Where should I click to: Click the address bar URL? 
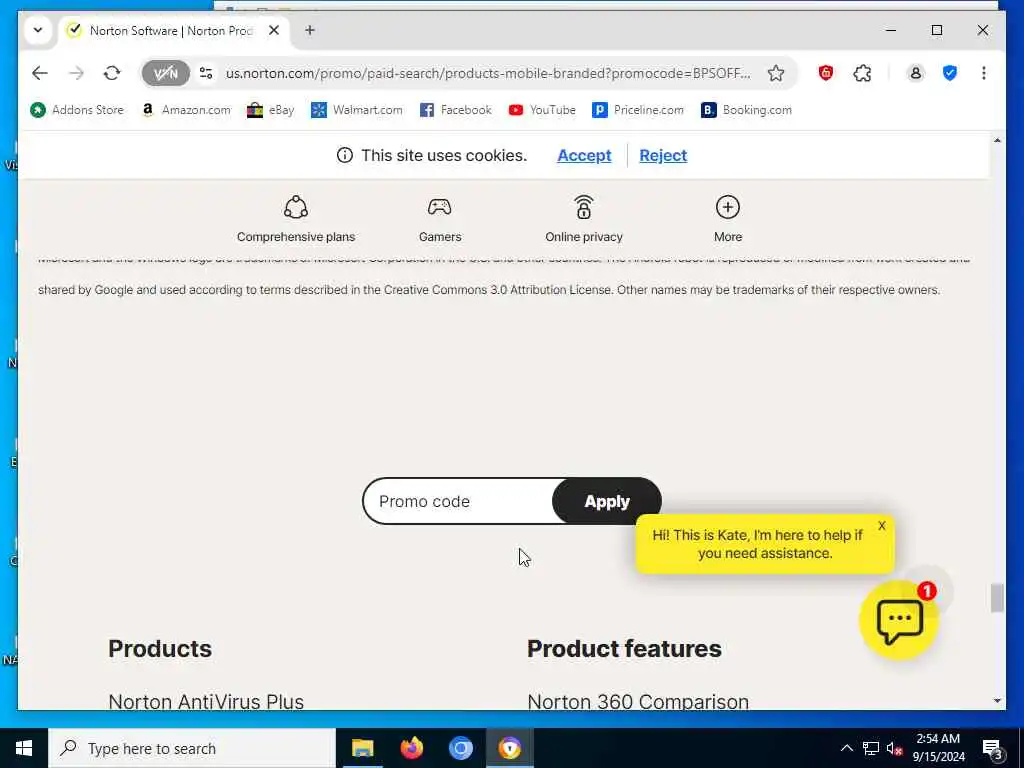click(488, 73)
